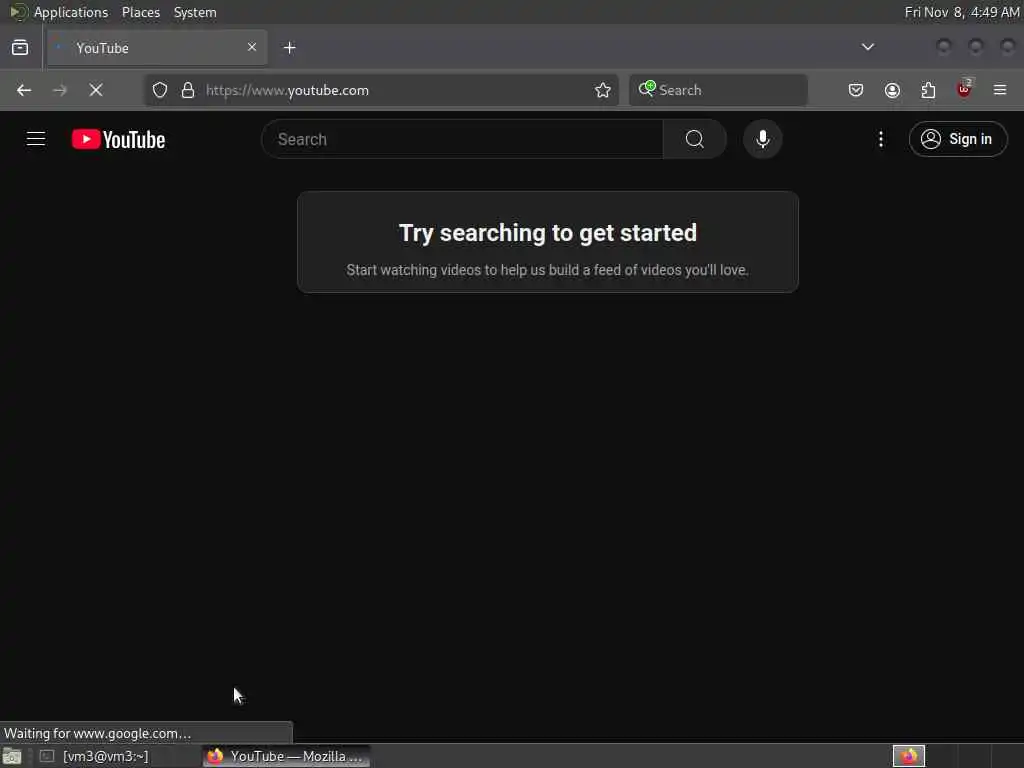Start voice search with microphone icon
Image resolution: width=1024 pixels, height=768 pixels.
pyautogui.click(x=762, y=139)
